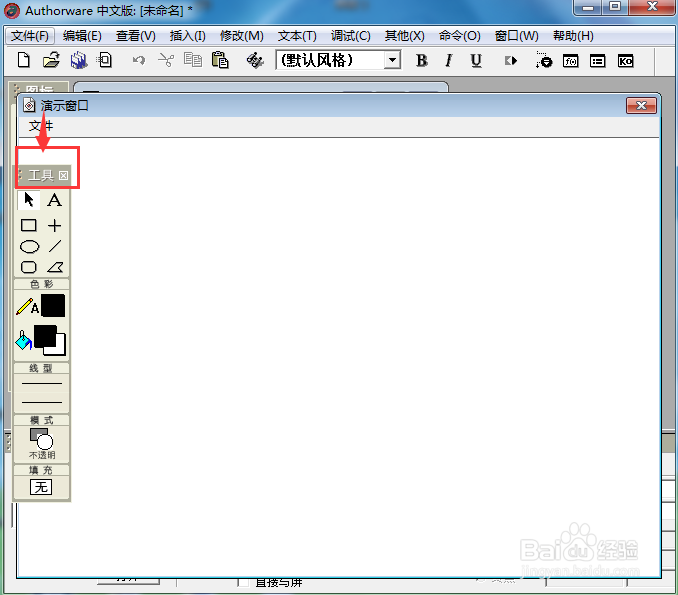Click the Paste clipboard icon

pos(220,60)
